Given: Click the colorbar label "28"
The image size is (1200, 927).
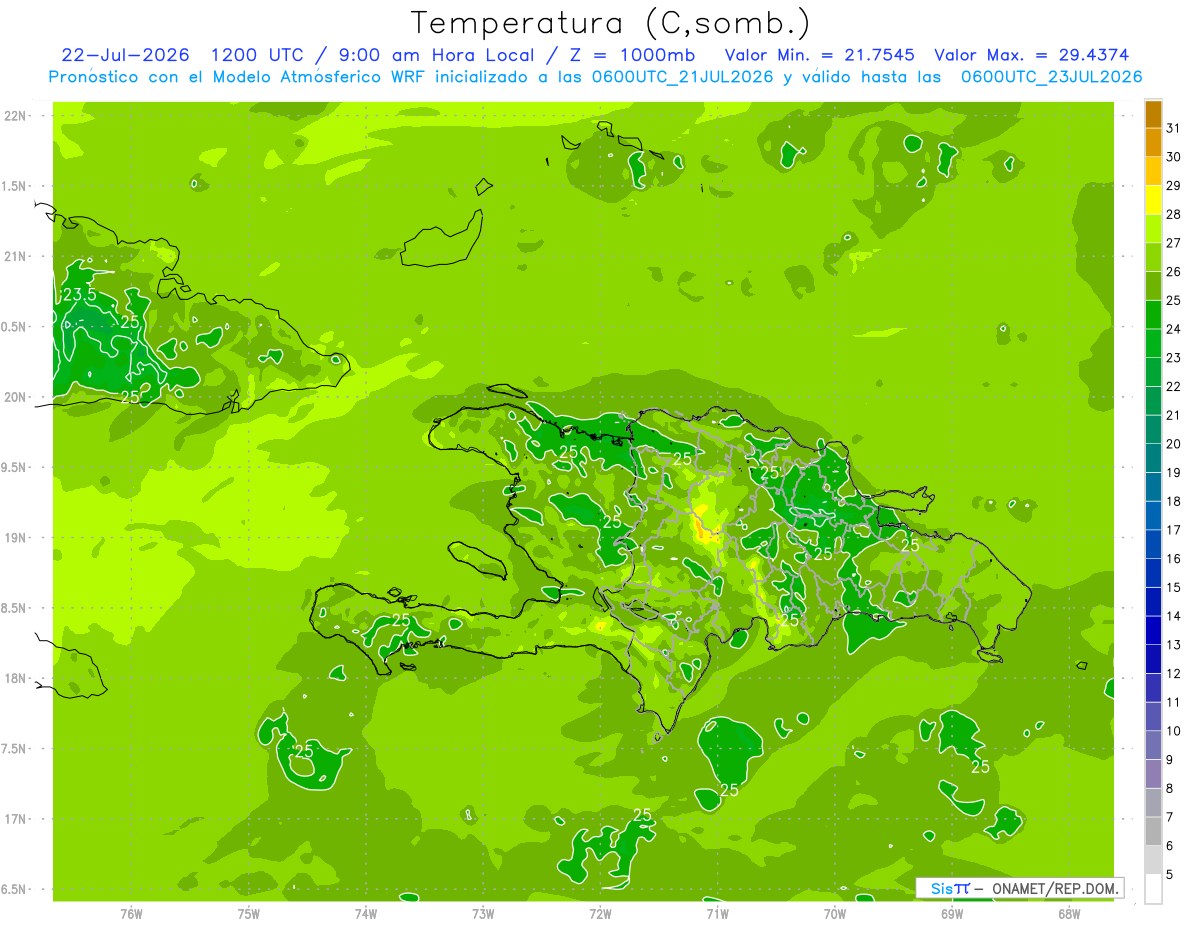Looking at the screenshot, I should pos(1174,214).
